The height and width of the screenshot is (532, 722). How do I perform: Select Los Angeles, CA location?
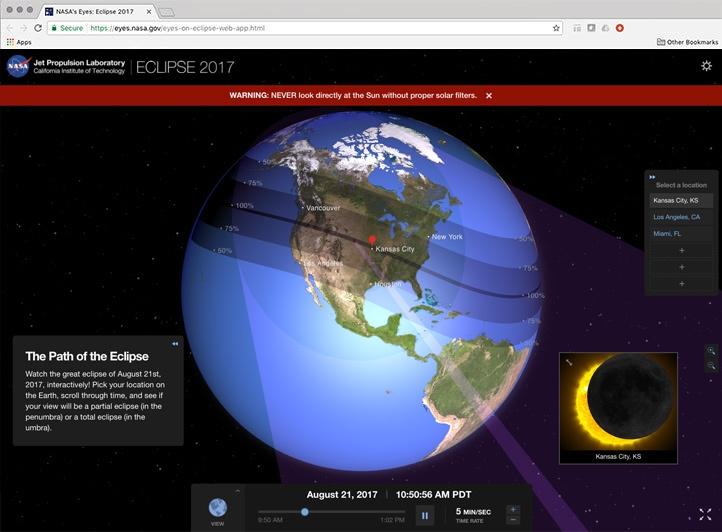[677, 217]
